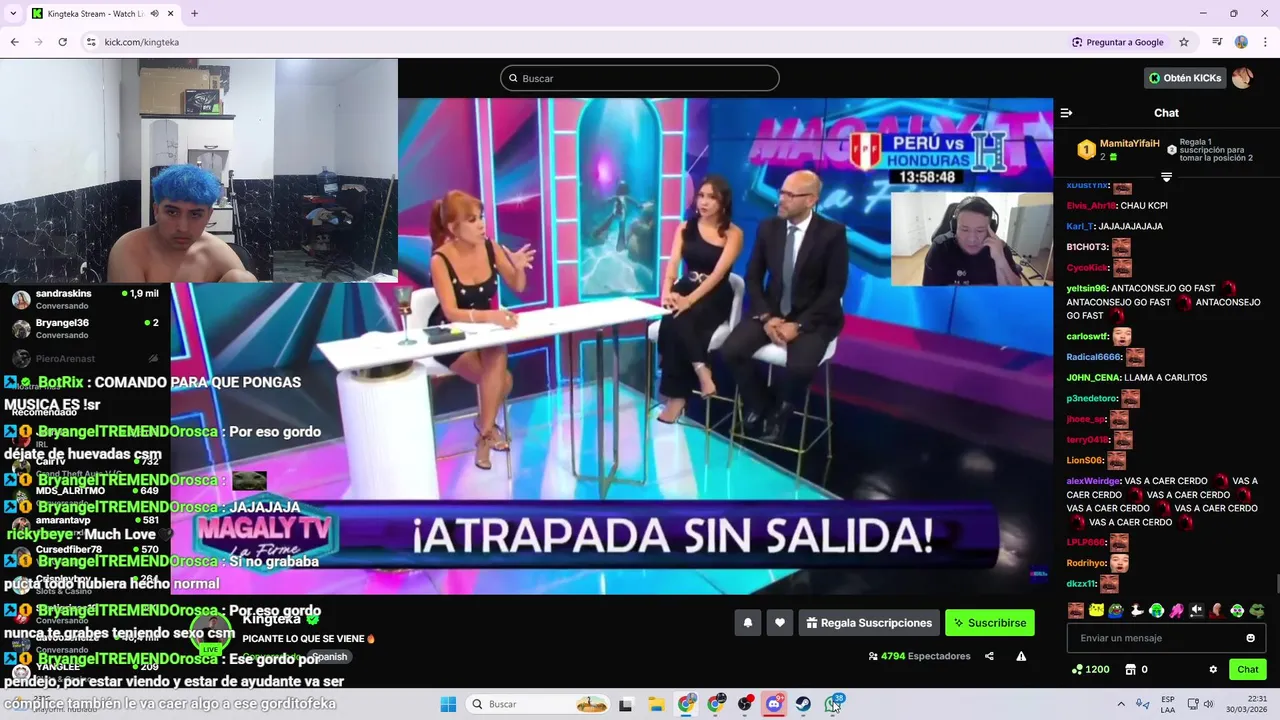Insert the green alien headphones emote
Viewport: 1280px width, 720px height.
click(x=1156, y=610)
